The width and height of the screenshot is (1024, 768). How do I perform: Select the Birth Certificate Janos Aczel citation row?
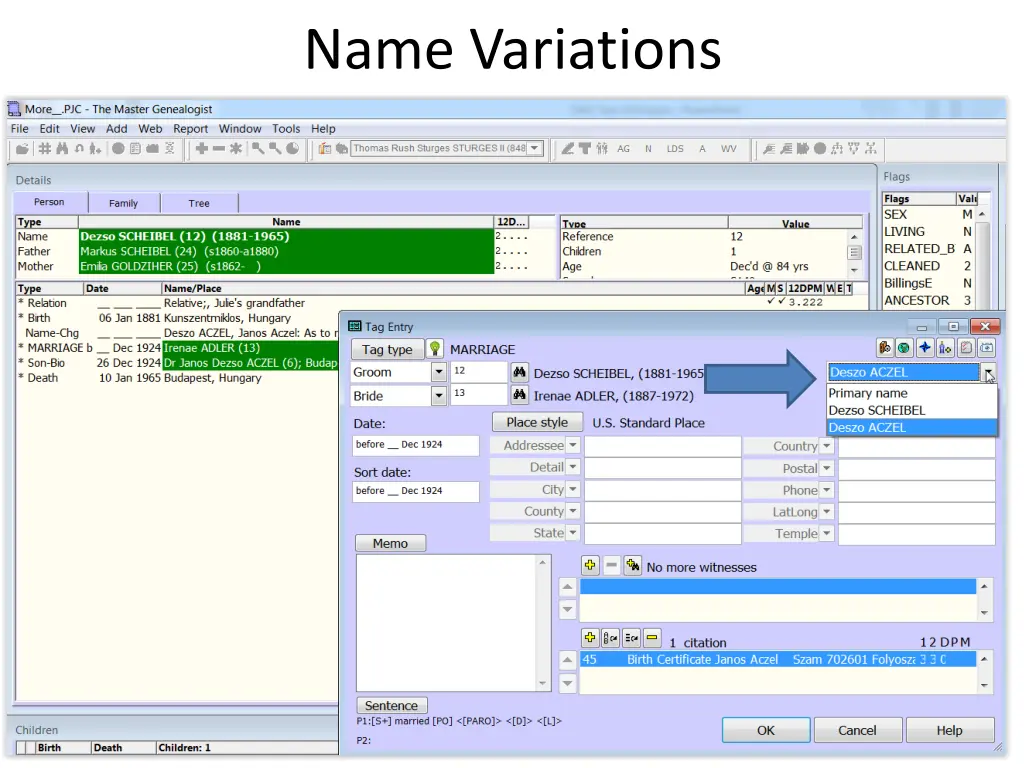[777, 660]
